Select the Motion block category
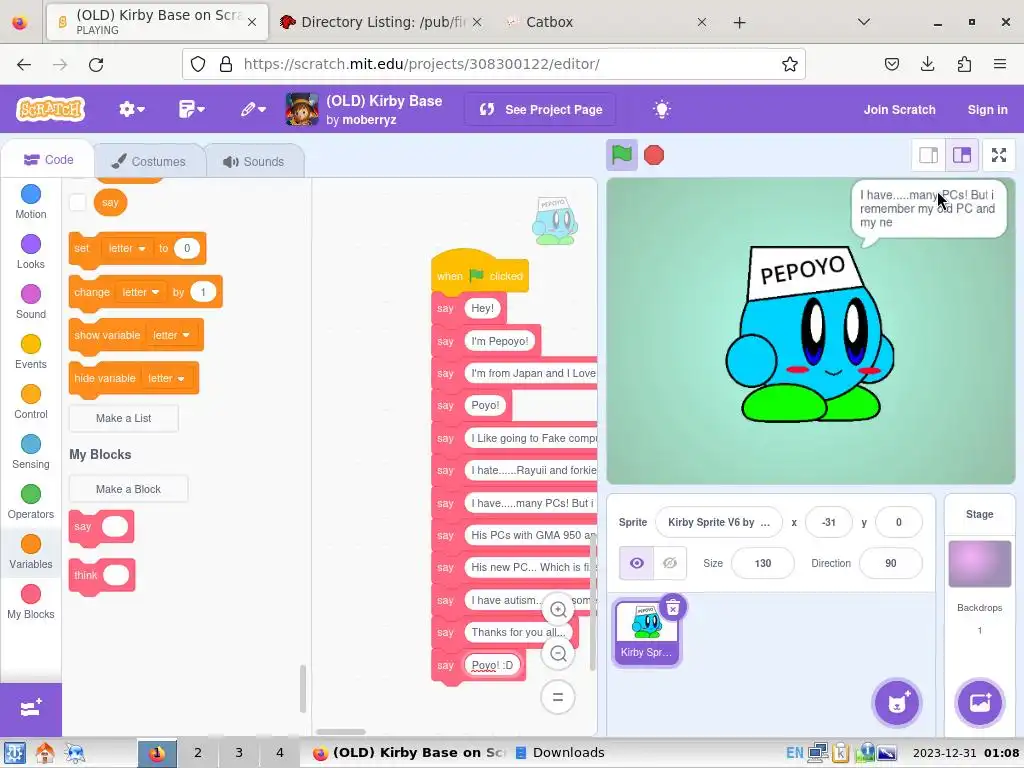 pyautogui.click(x=31, y=202)
